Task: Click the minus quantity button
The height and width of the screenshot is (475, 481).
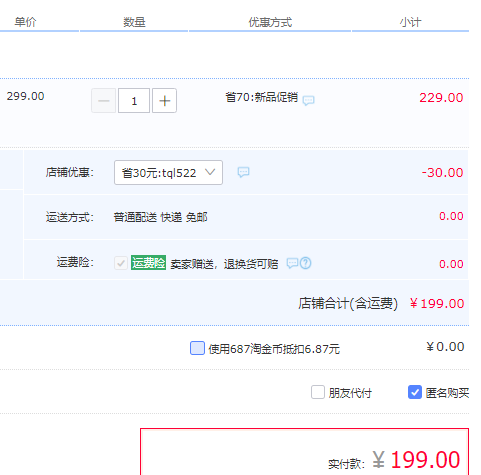Action: click(104, 101)
